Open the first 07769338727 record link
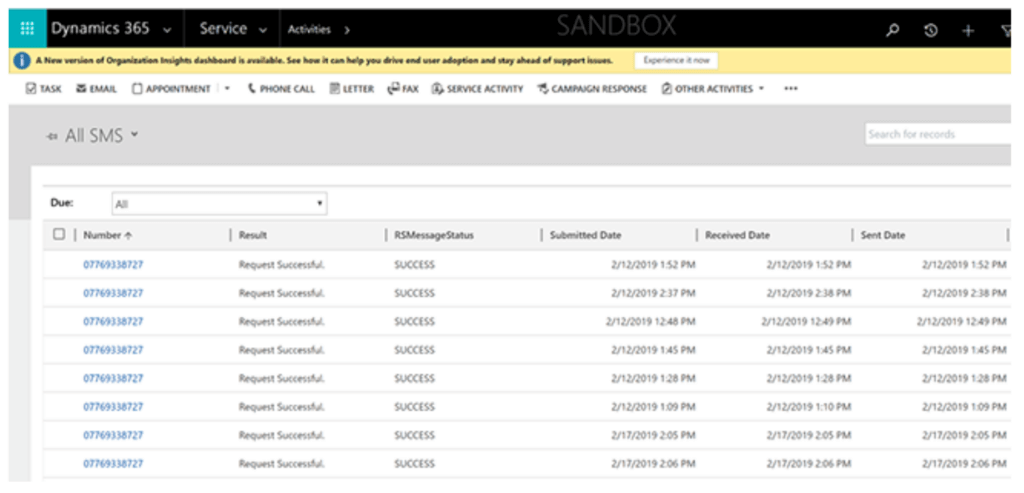 (113, 265)
